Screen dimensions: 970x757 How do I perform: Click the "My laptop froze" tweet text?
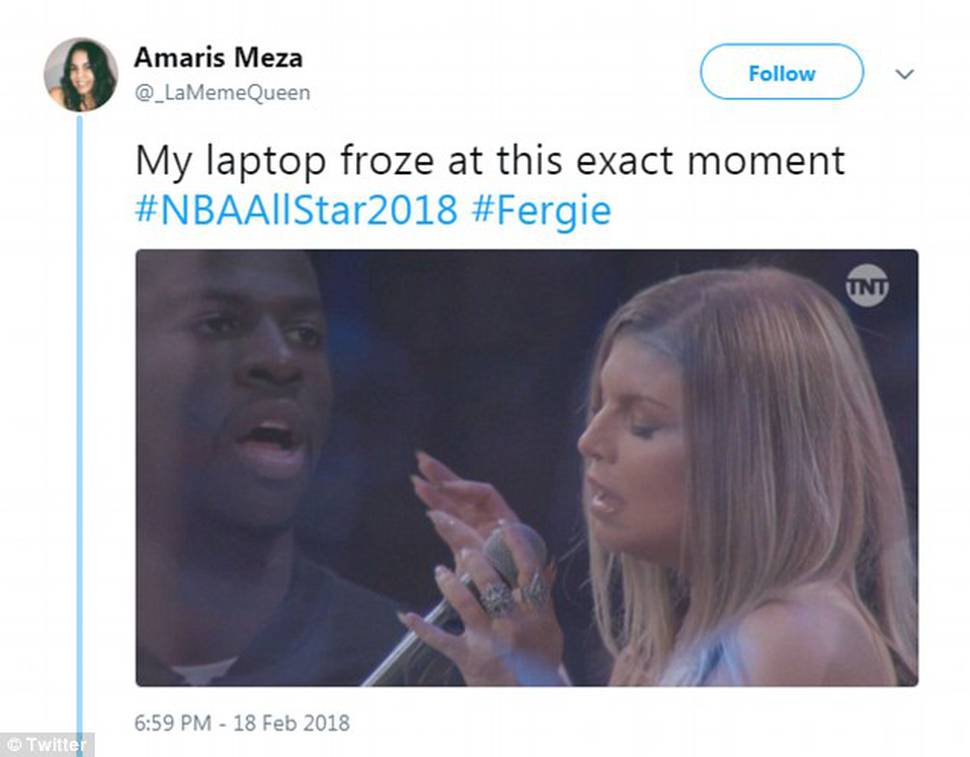coord(489,161)
